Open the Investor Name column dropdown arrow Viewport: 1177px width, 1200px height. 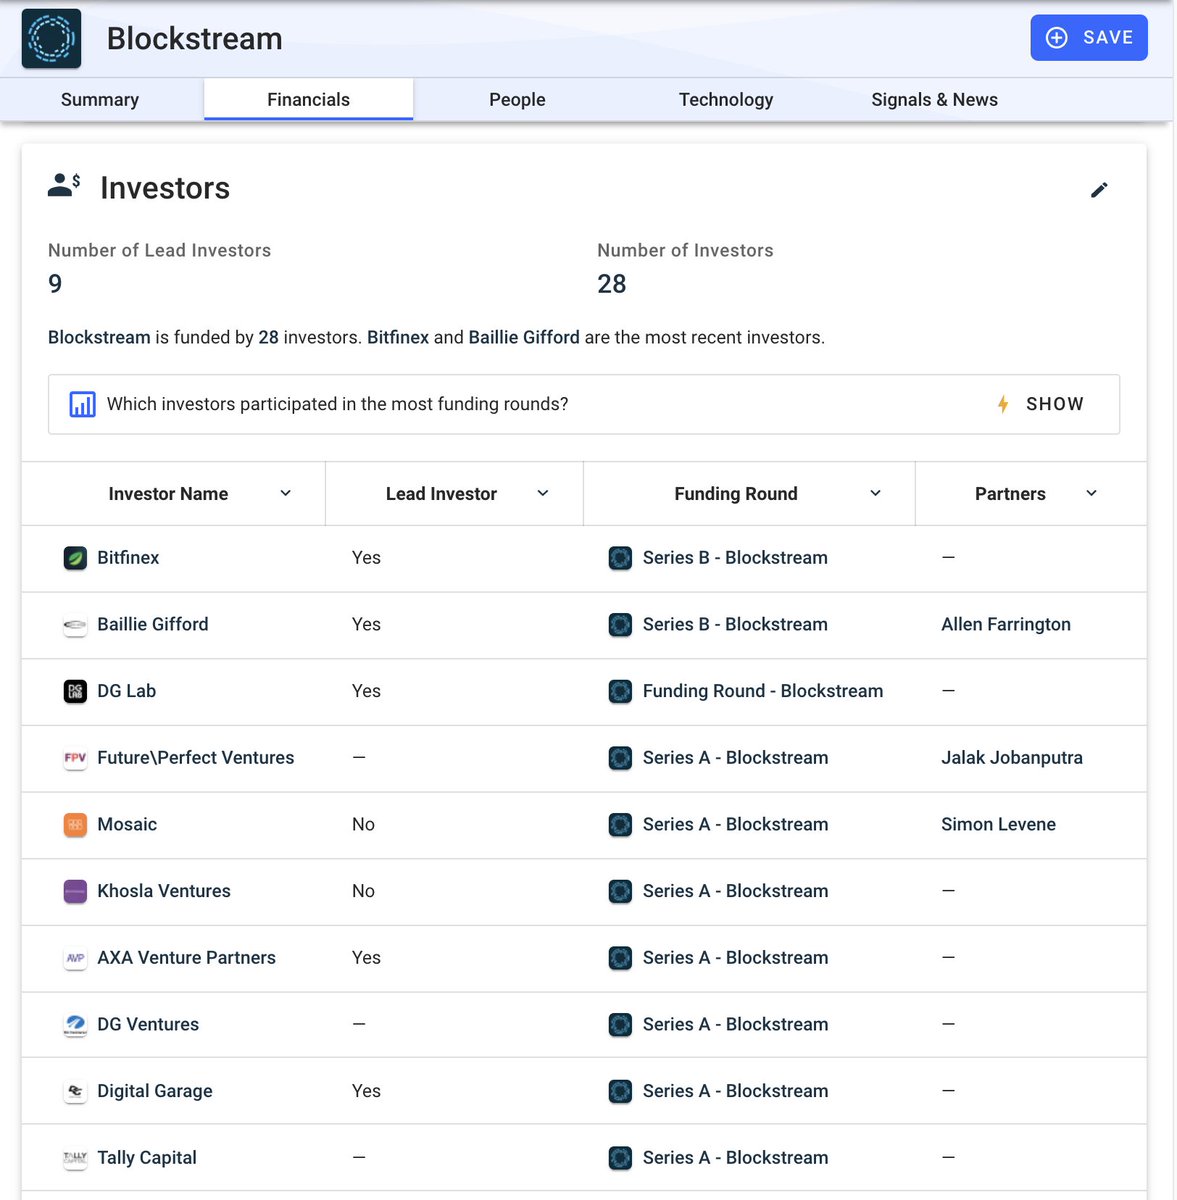285,493
